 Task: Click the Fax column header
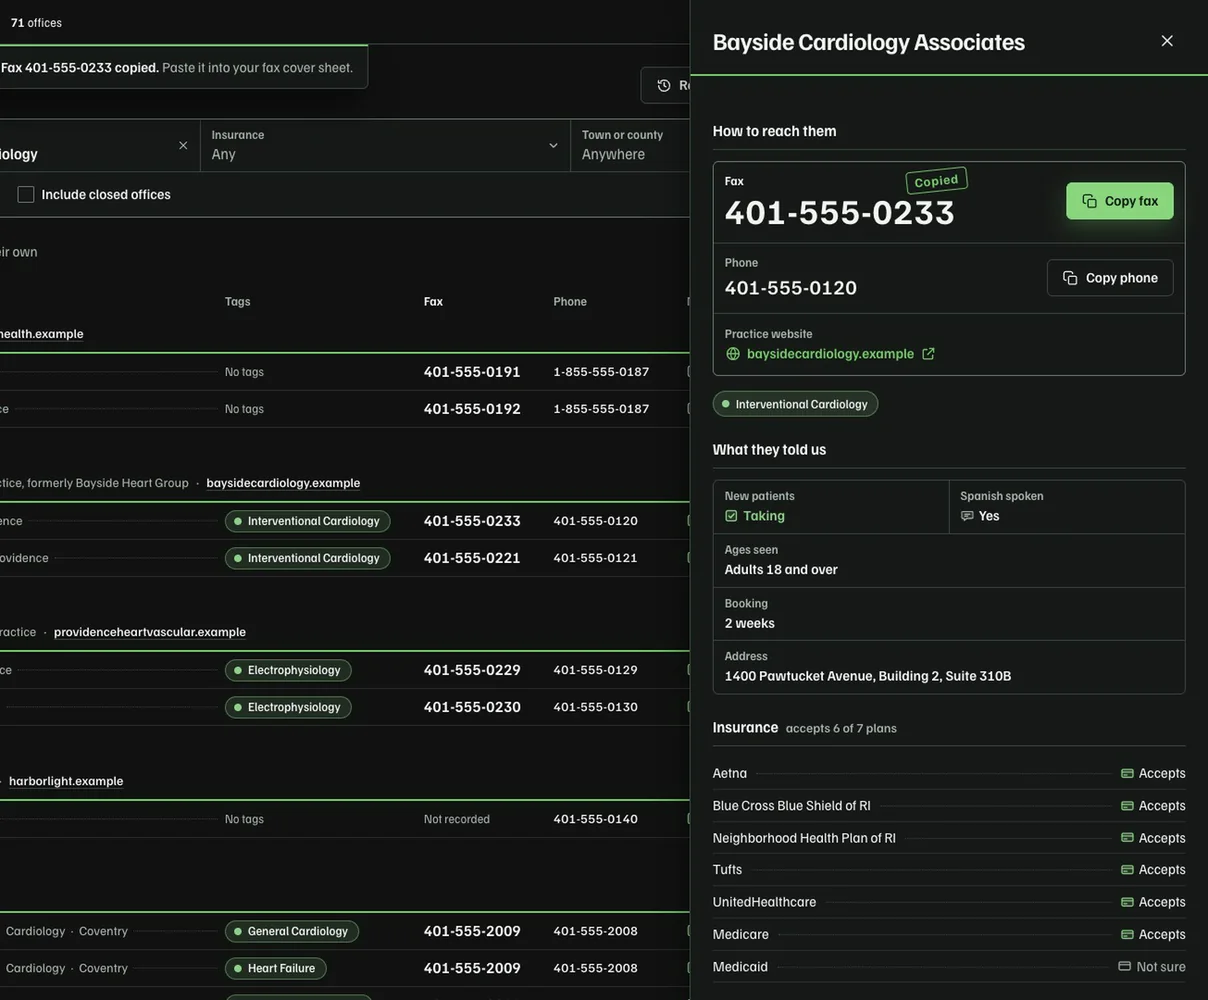point(433,302)
